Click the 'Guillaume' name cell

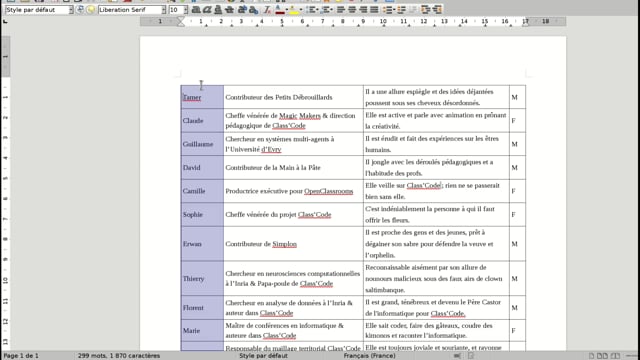(x=202, y=144)
